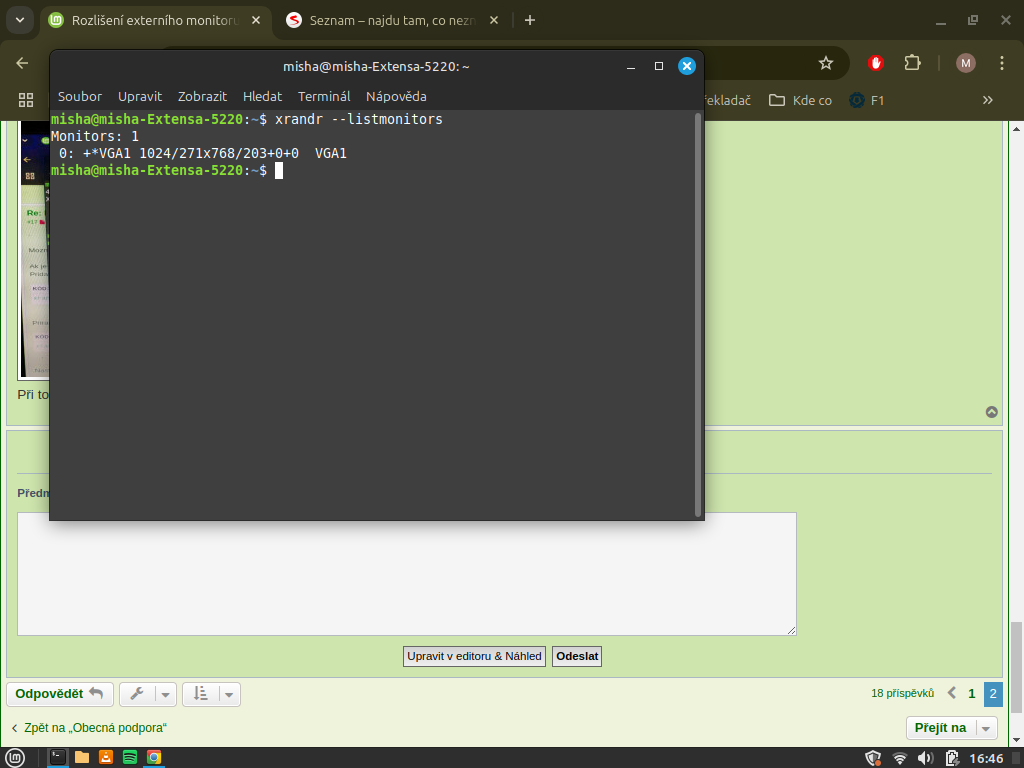The height and width of the screenshot is (768, 1024).
Task: Open the "Přejít na" jump-to dropdown
Action: tap(951, 728)
